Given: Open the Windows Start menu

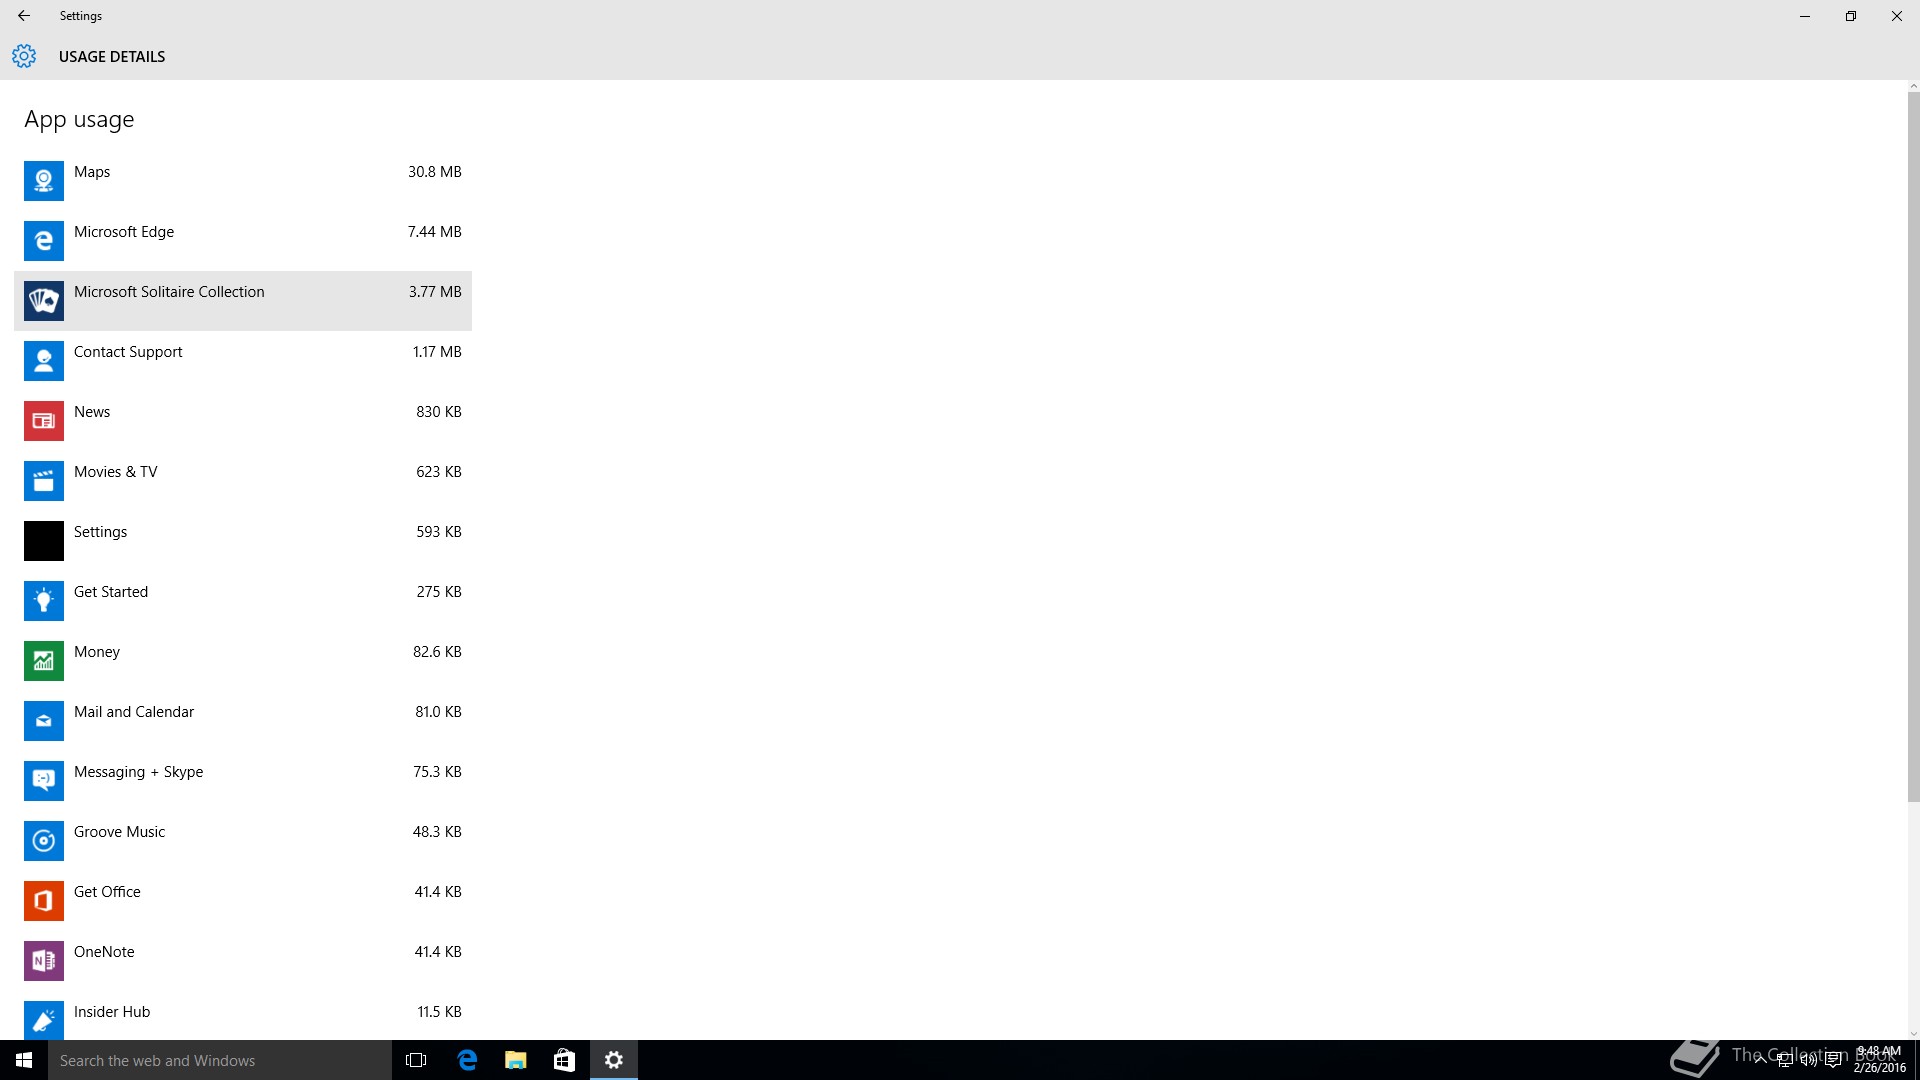Looking at the screenshot, I should pos(24,1060).
